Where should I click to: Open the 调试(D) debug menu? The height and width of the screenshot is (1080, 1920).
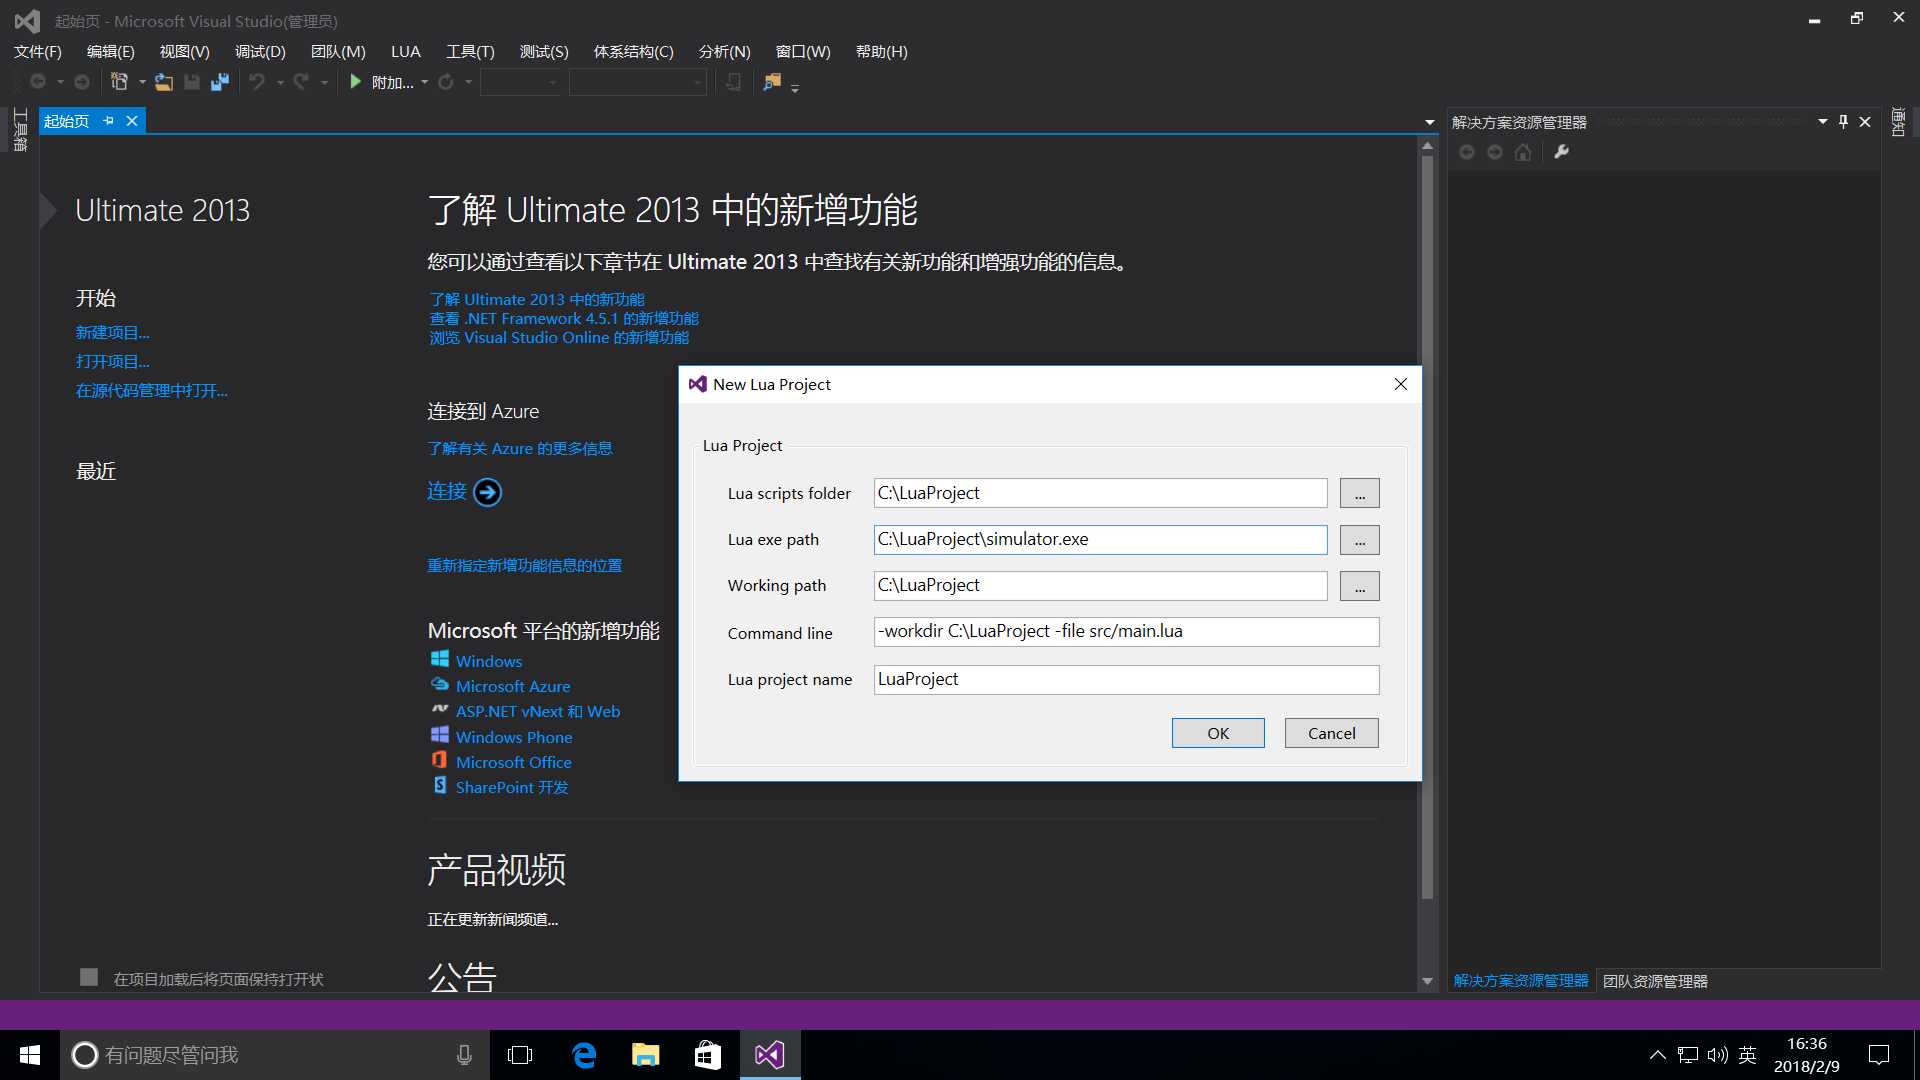click(260, 51)
